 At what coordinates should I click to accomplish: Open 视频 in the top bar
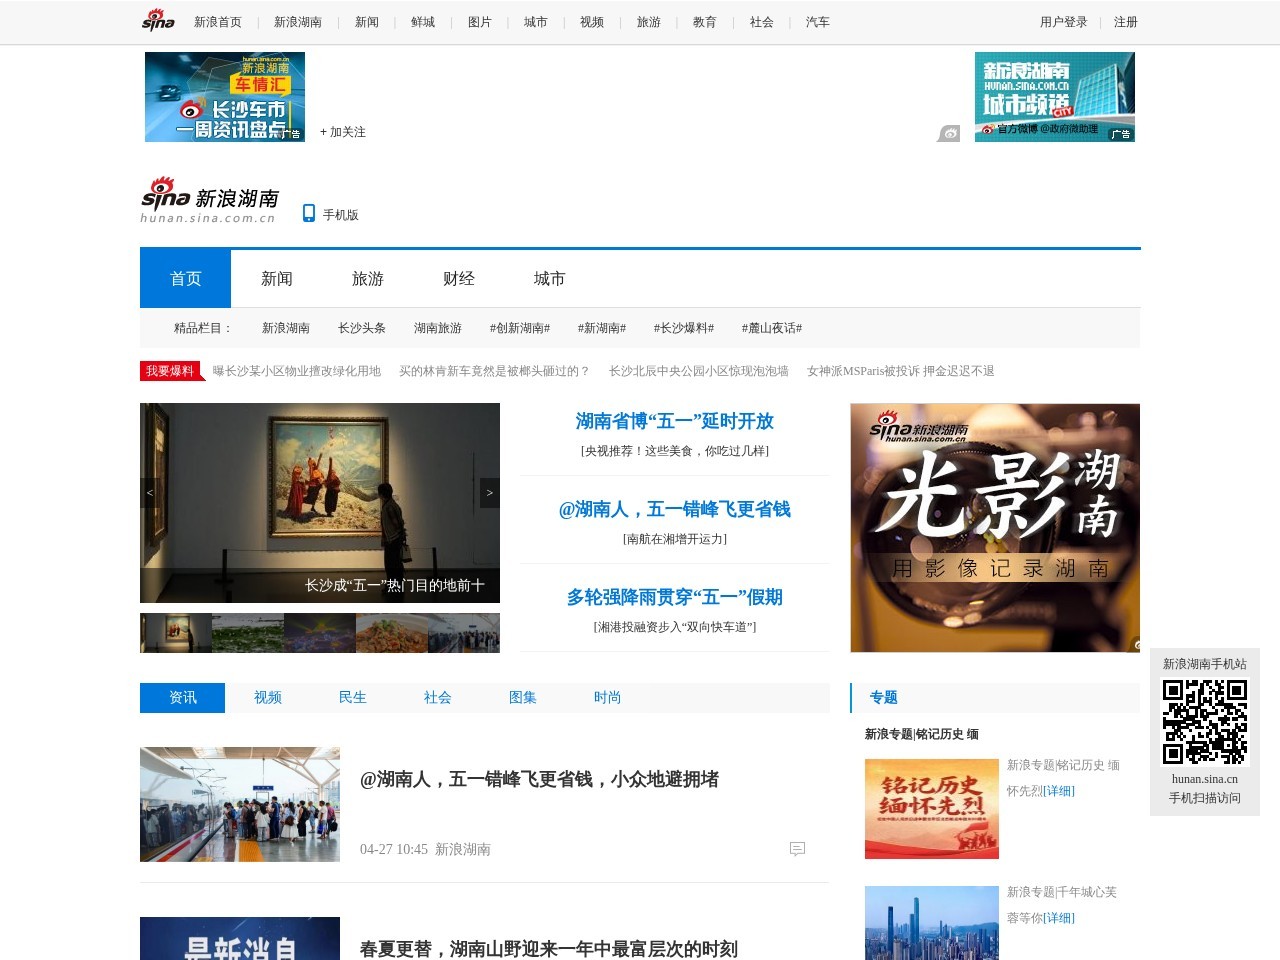click(592, 22)
